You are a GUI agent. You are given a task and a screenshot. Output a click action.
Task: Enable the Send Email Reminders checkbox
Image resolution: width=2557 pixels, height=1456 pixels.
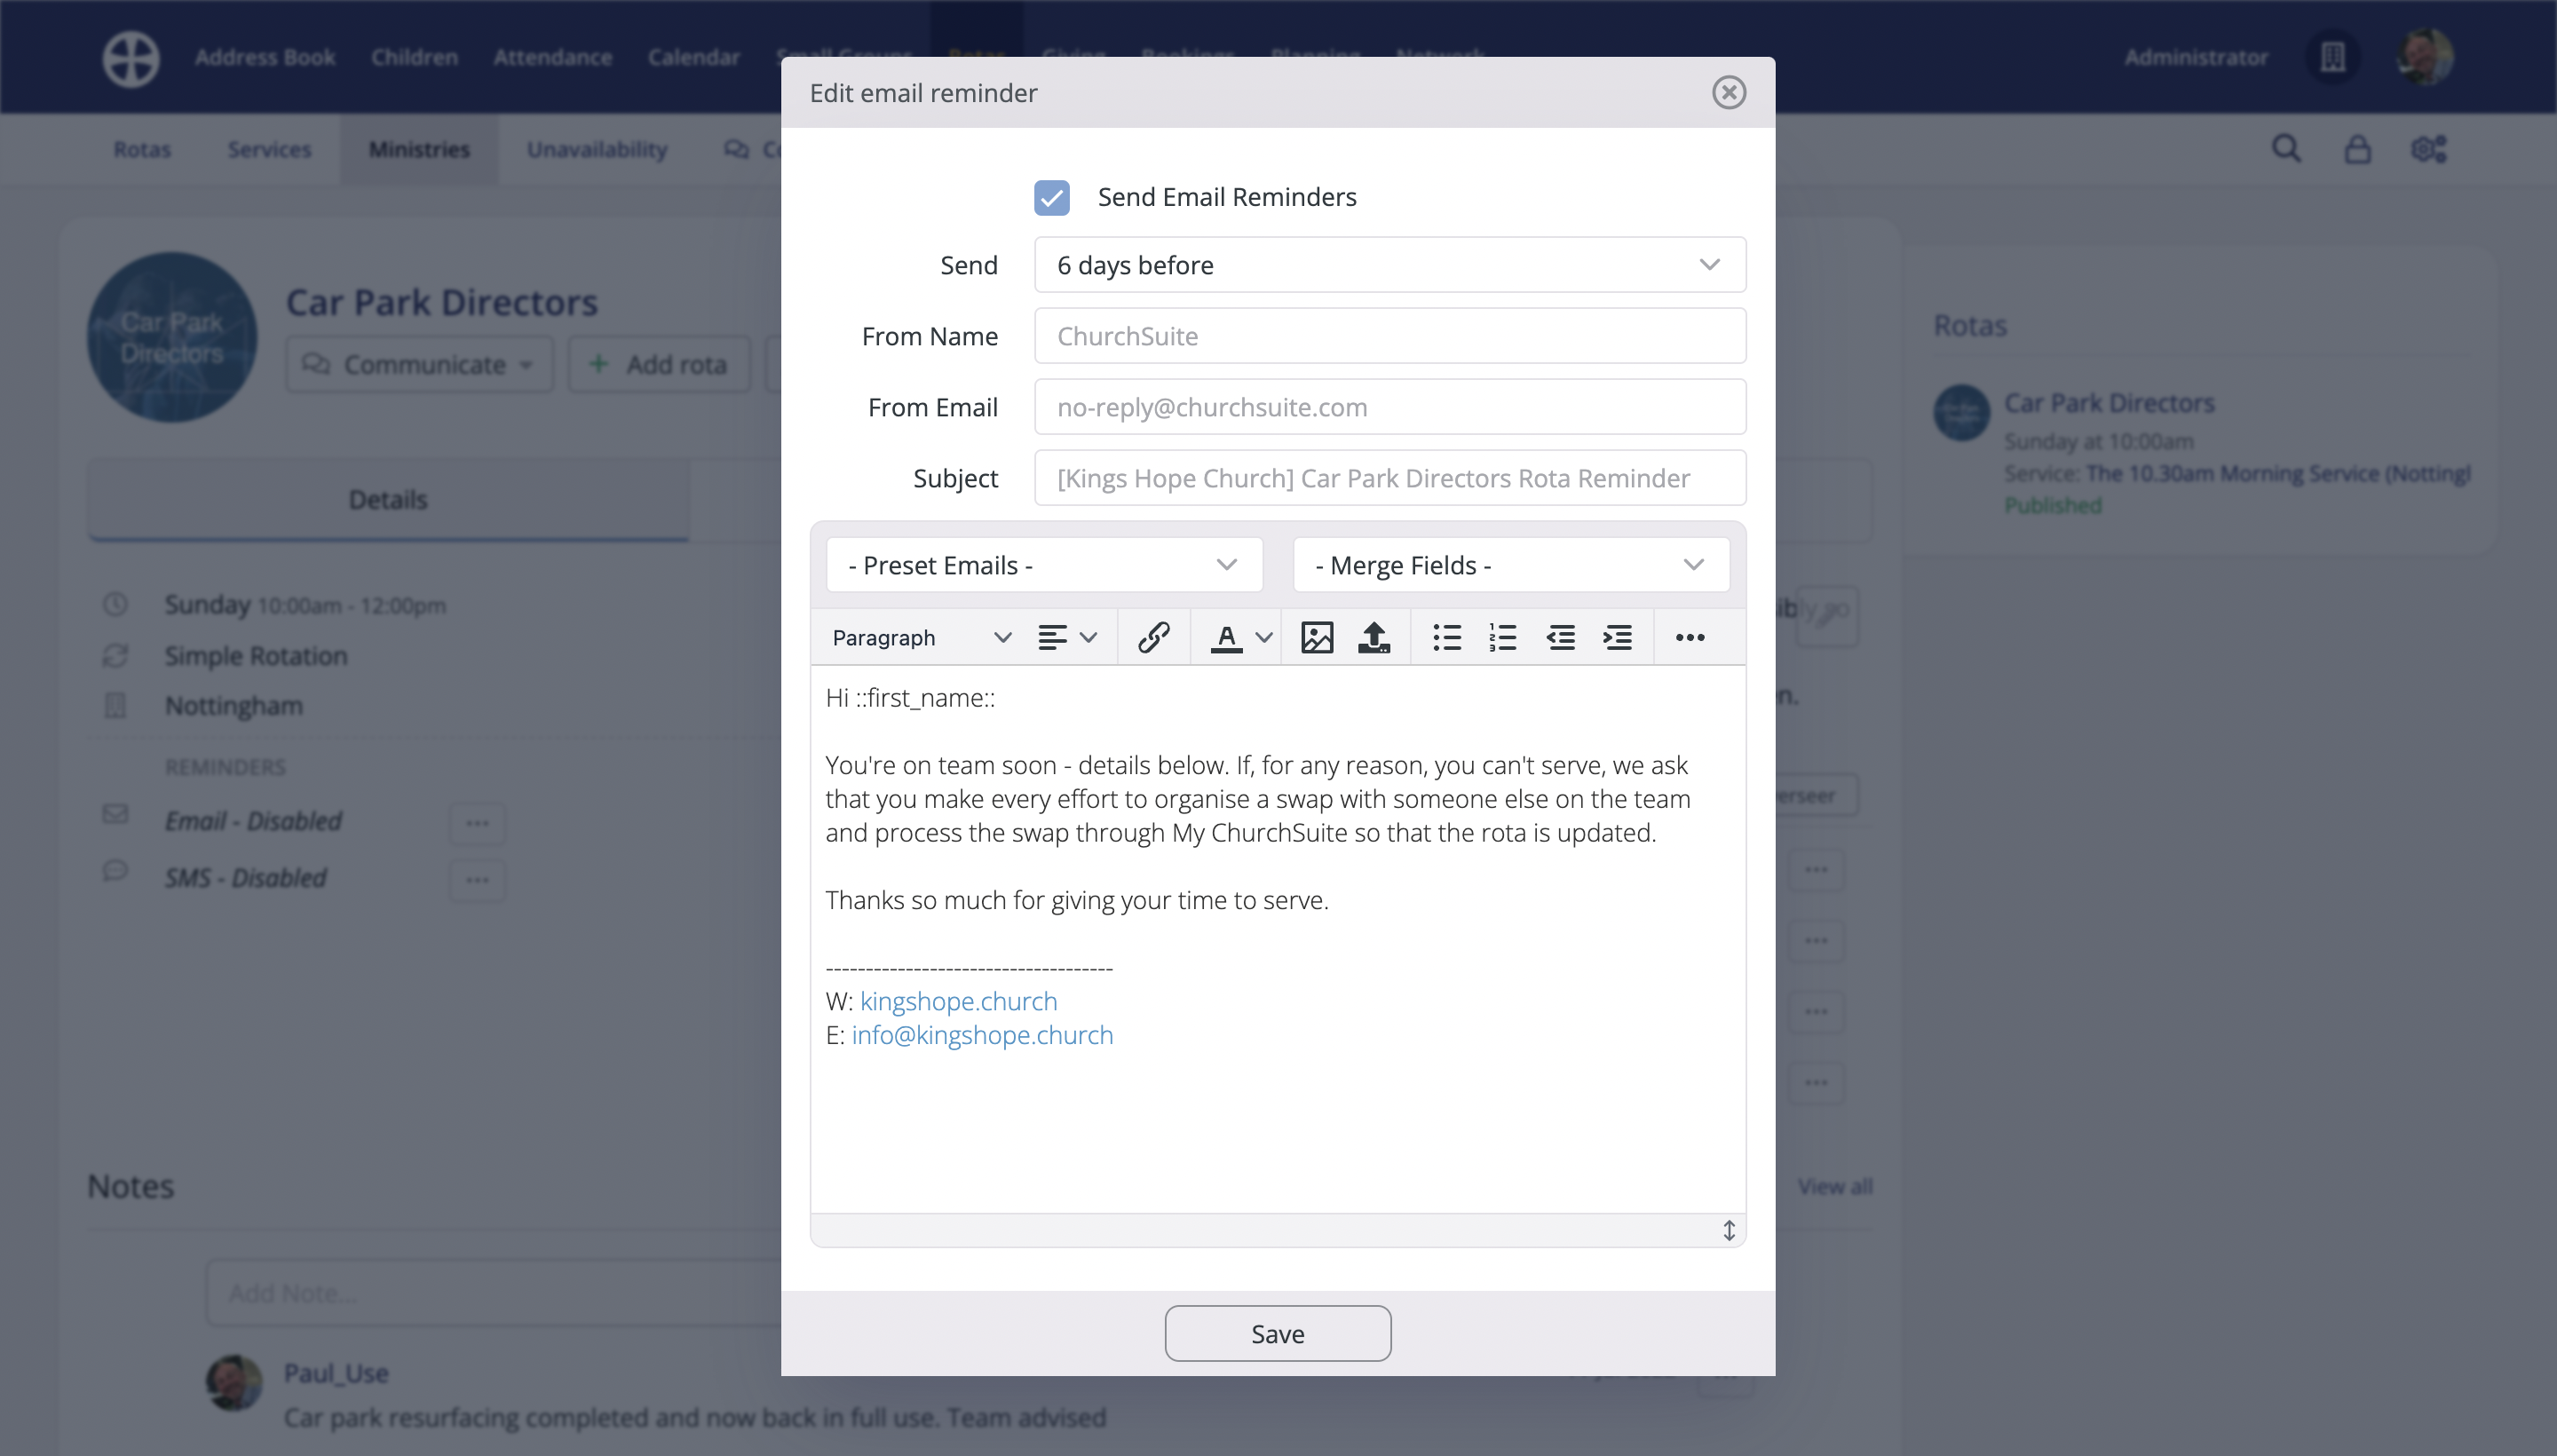[x=1051, y=197]
